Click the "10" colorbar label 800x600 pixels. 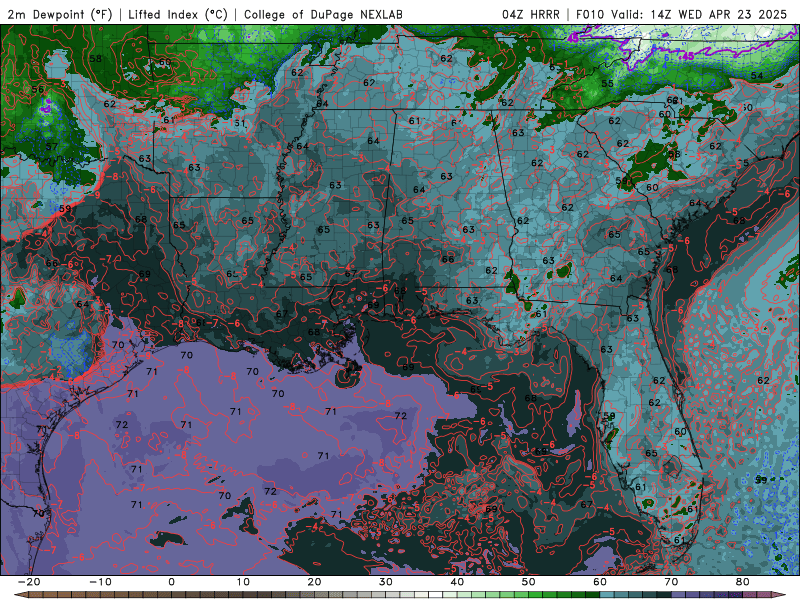point(243,582)
